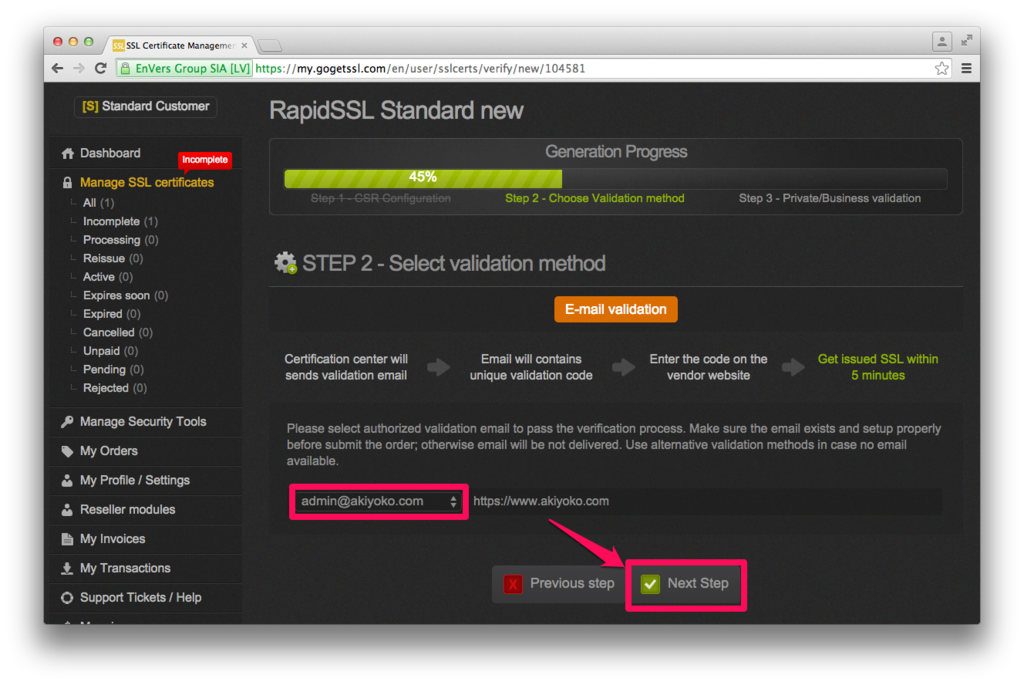The image size is (1024, 685).
Task: Click the My Transactions download icon
Action: click(x=67, y=569)
